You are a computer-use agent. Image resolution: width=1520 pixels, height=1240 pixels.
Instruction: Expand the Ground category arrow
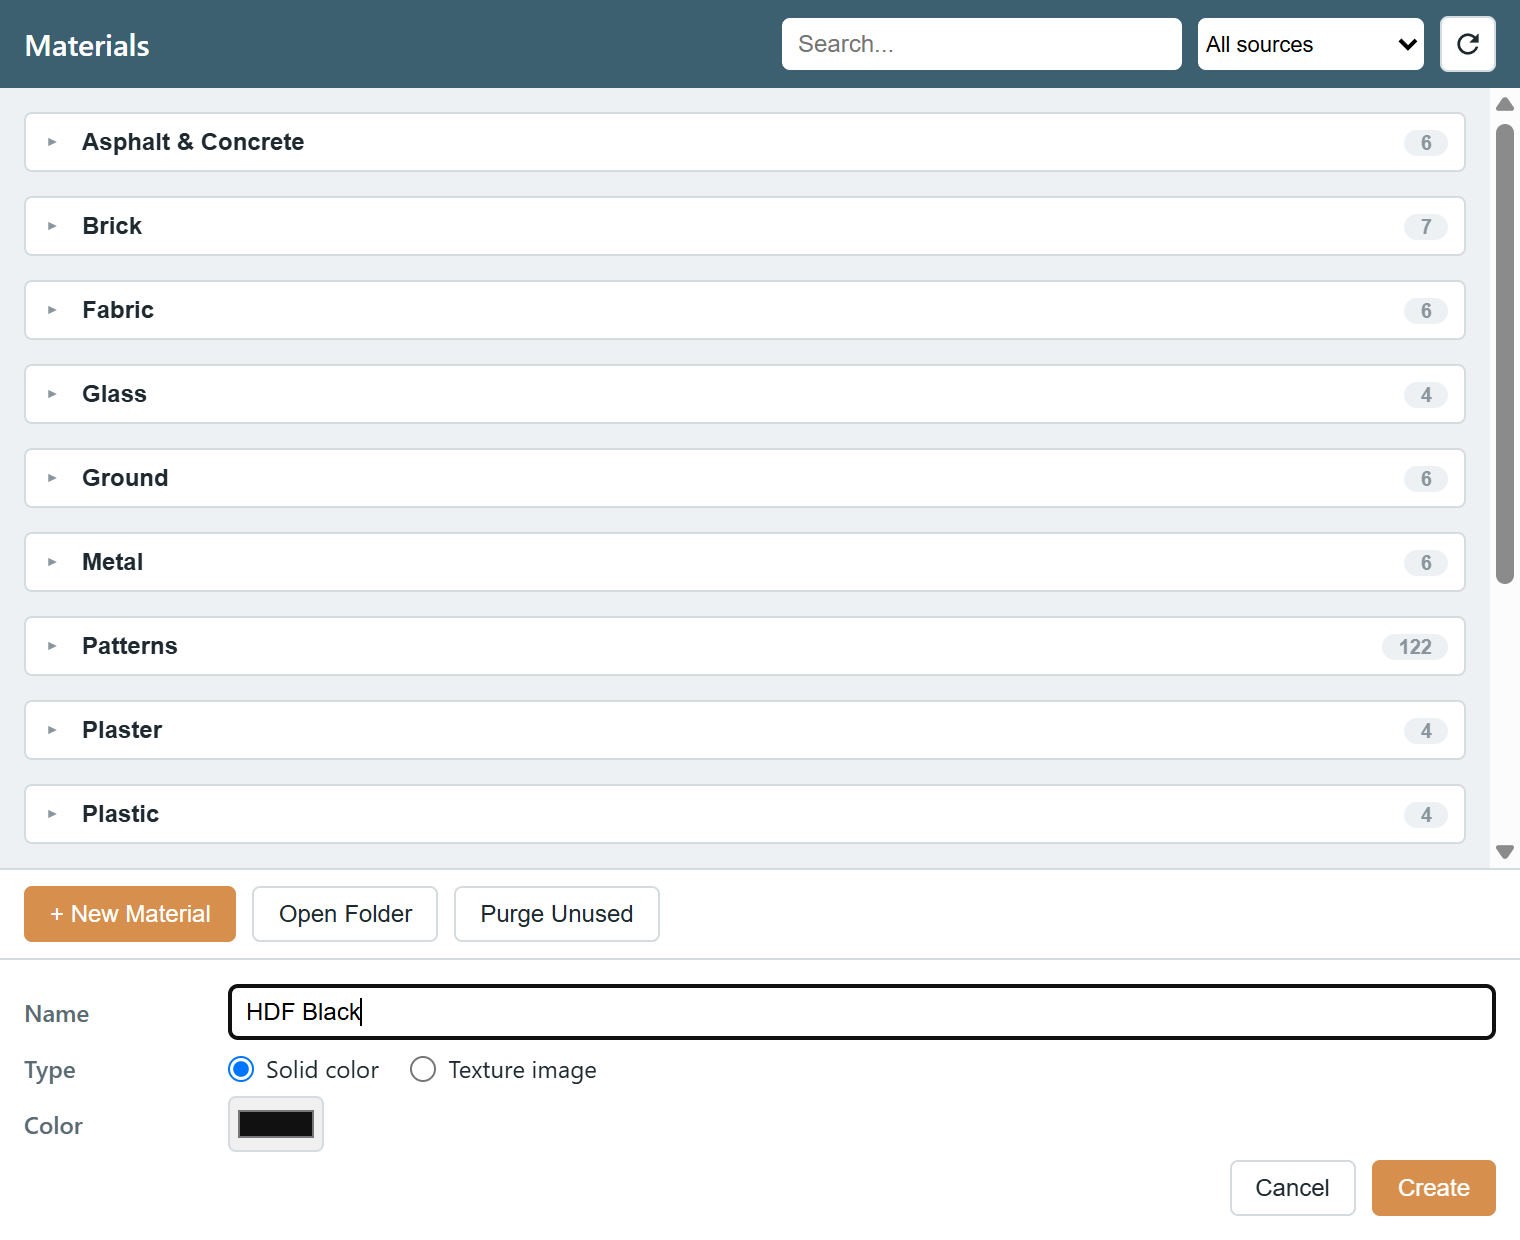(52, 478)
